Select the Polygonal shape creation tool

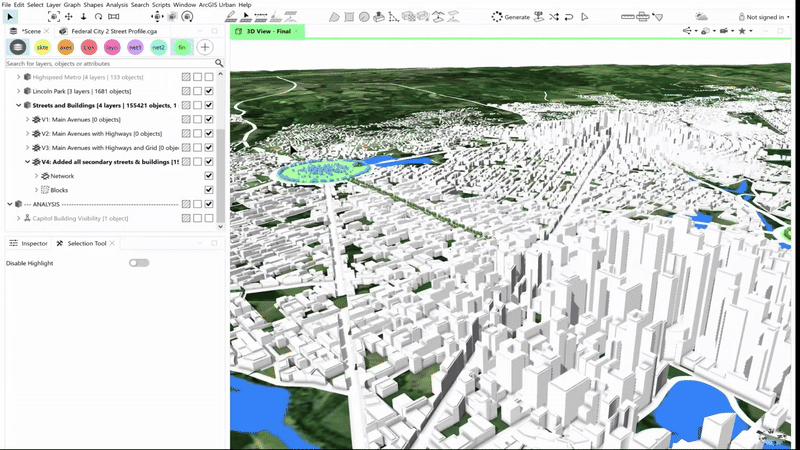[334, 17]
